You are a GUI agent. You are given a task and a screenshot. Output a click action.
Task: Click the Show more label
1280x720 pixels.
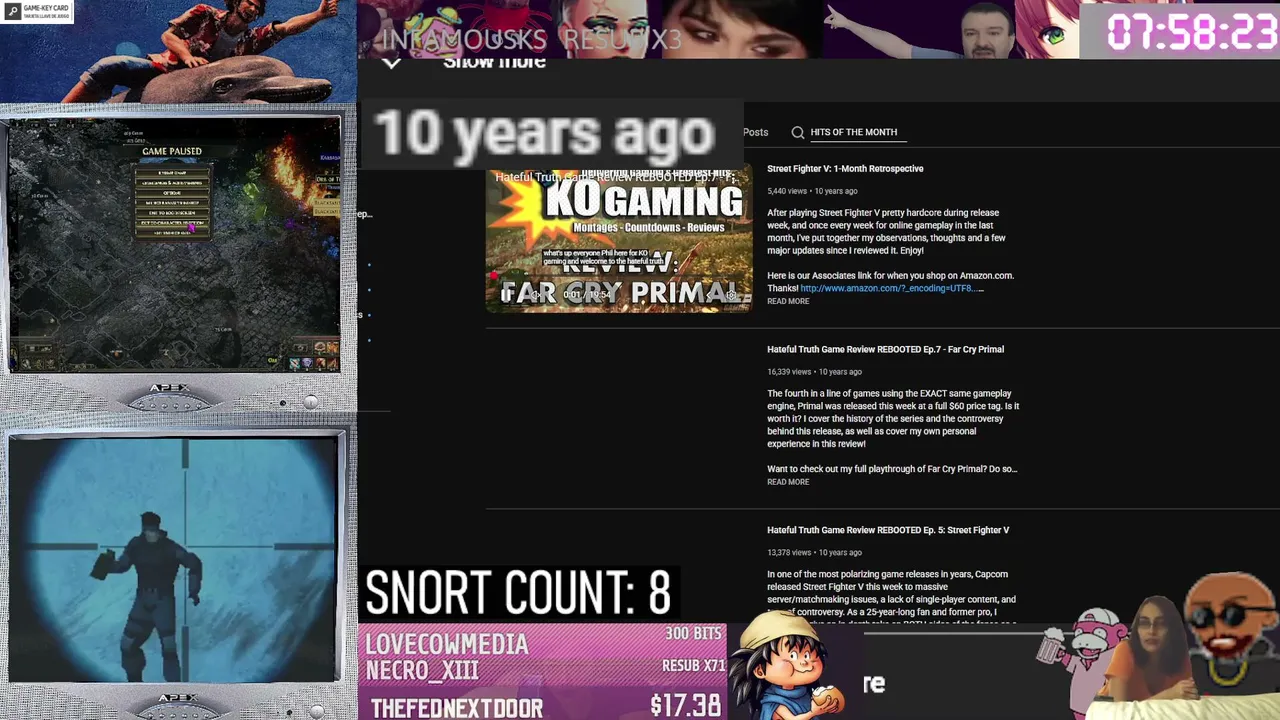pos(494,62)
